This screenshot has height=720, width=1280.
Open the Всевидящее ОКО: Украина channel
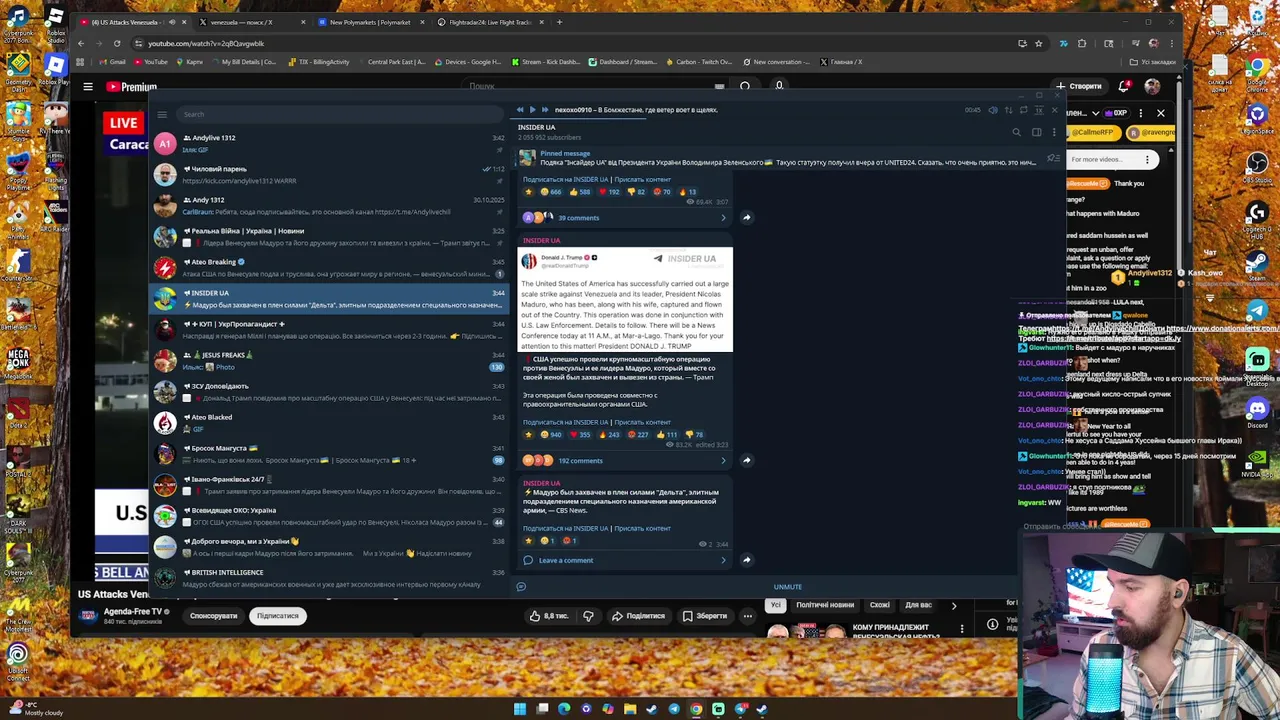pos(330,516)
